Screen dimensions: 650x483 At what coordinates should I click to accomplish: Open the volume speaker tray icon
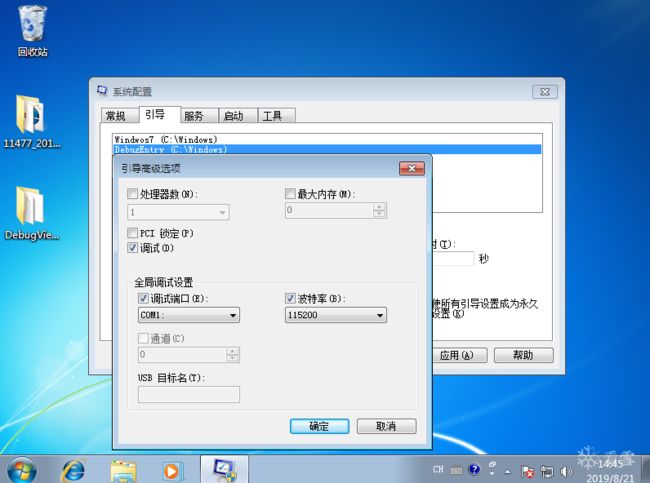pos(565,471)
